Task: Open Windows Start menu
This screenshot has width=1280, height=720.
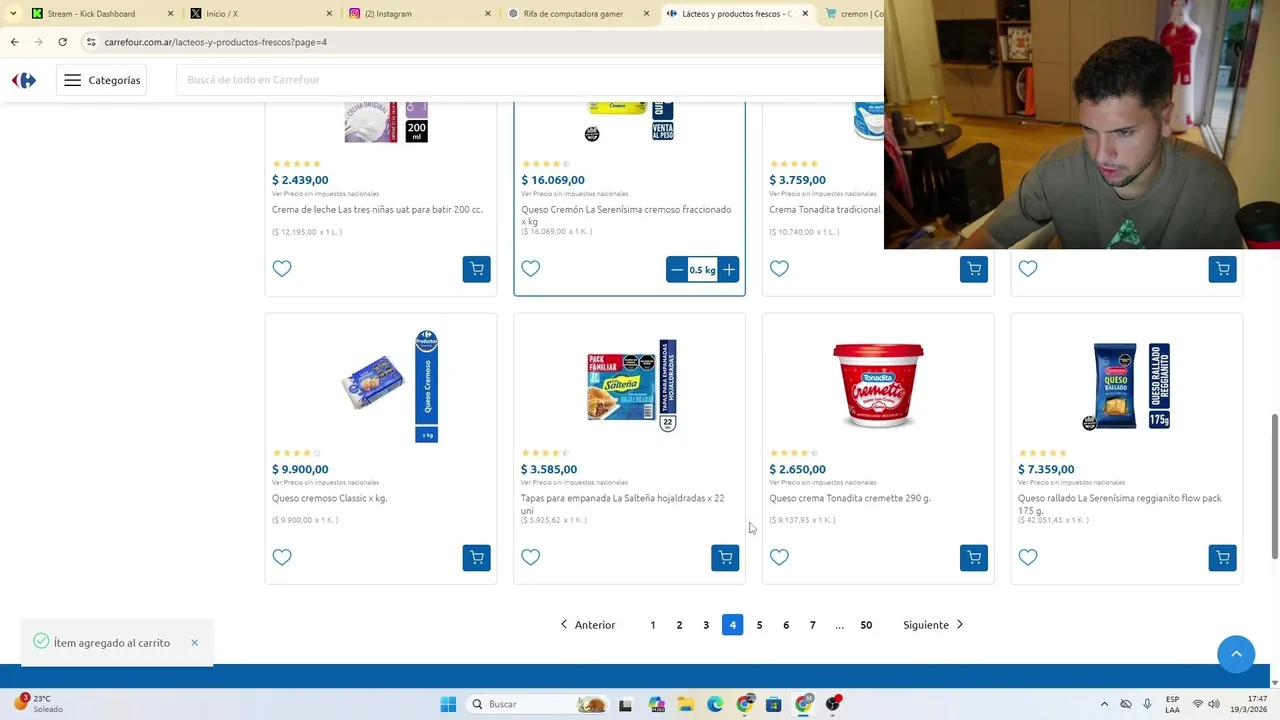Action: [448, 704]
